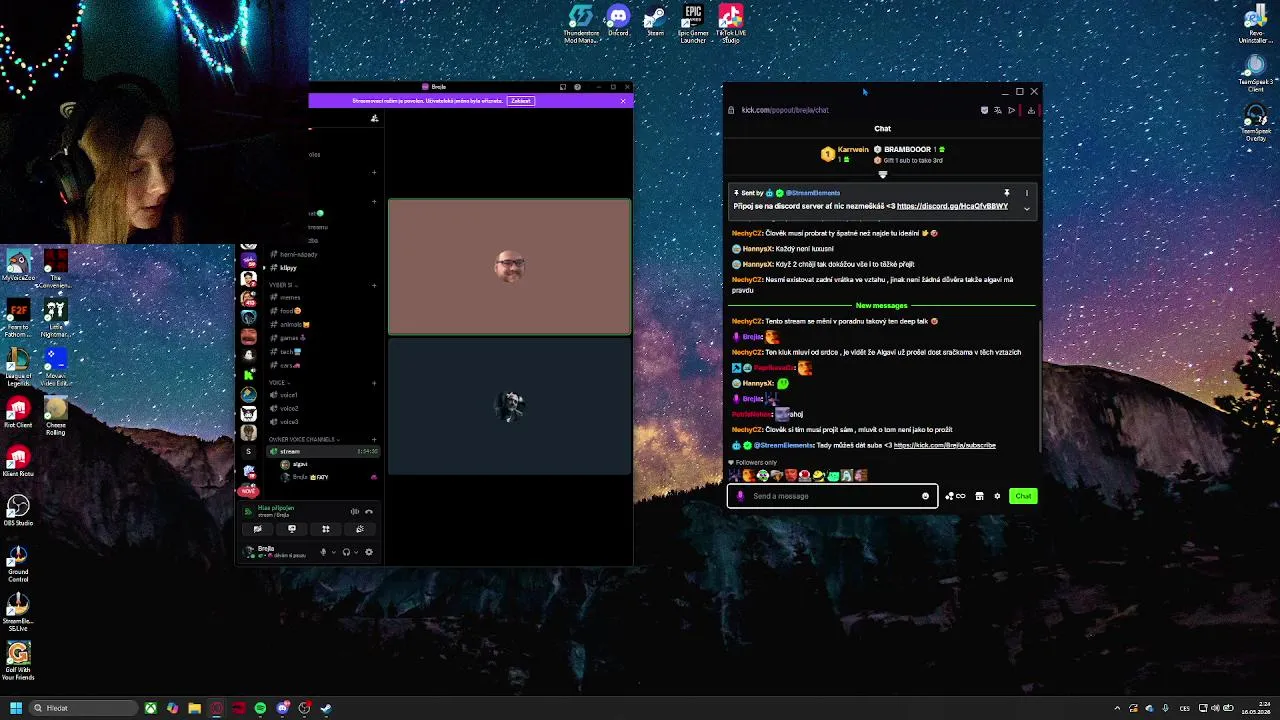Click the NOVÉ unread indicator

tap(249, 491)
